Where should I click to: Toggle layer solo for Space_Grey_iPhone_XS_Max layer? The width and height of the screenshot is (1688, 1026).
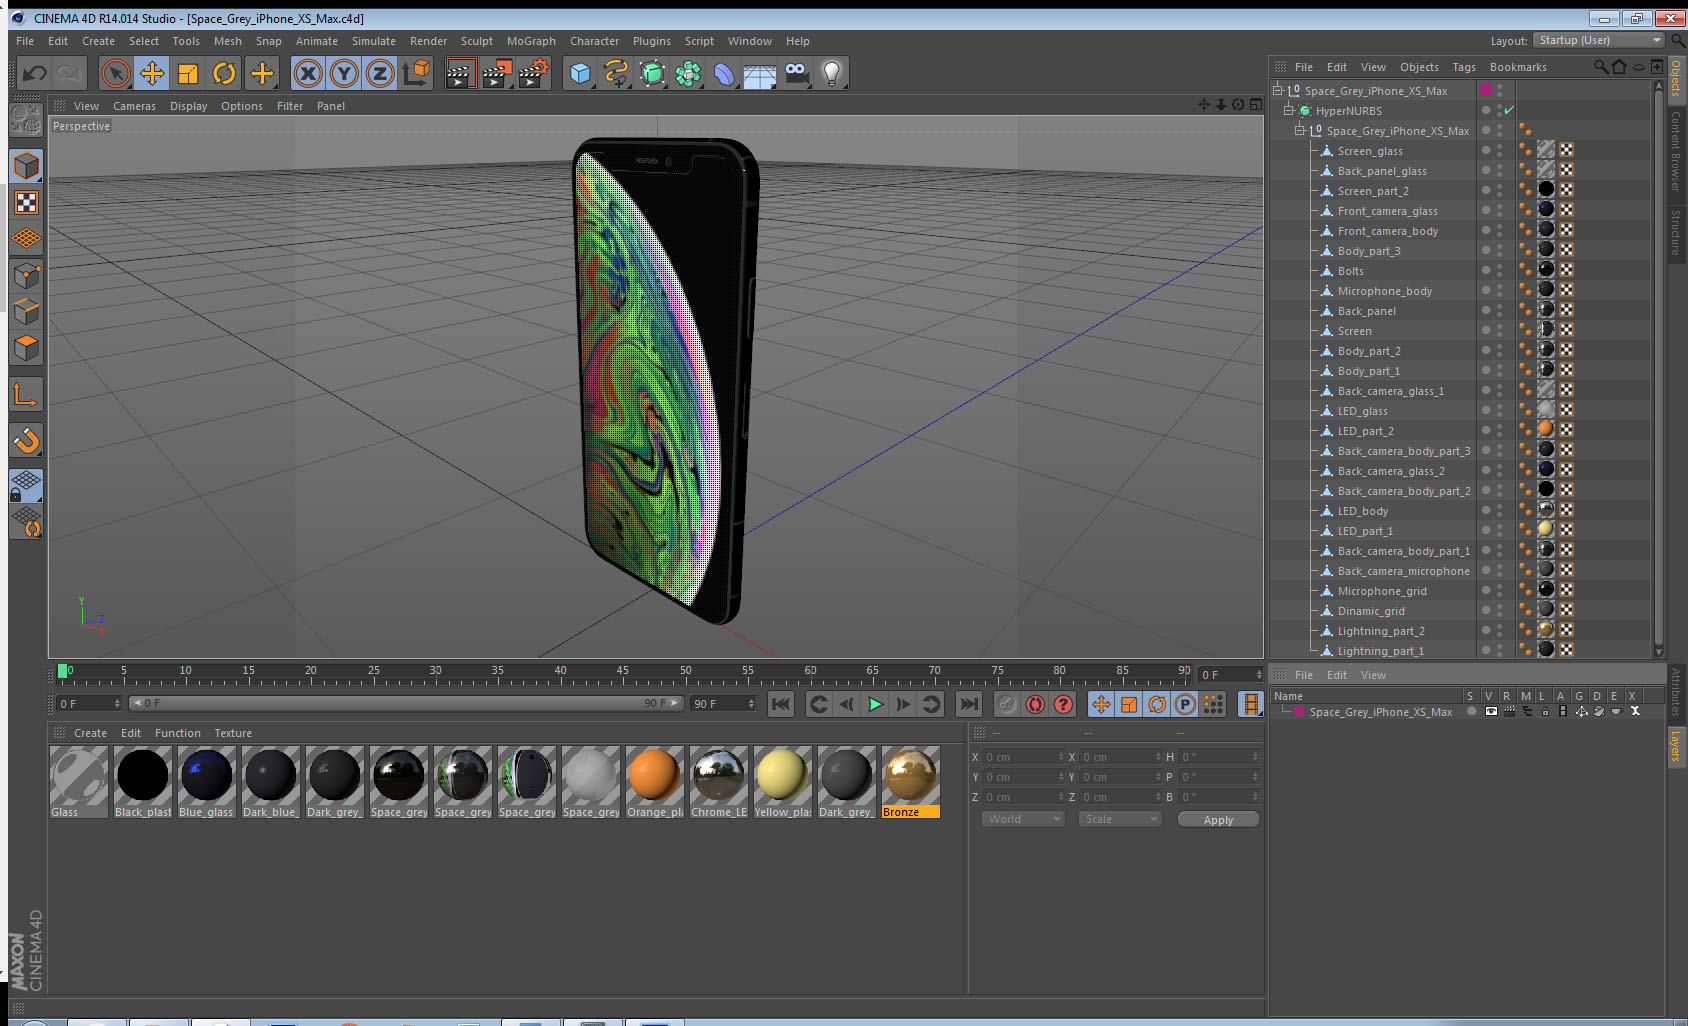point(1472,712)
